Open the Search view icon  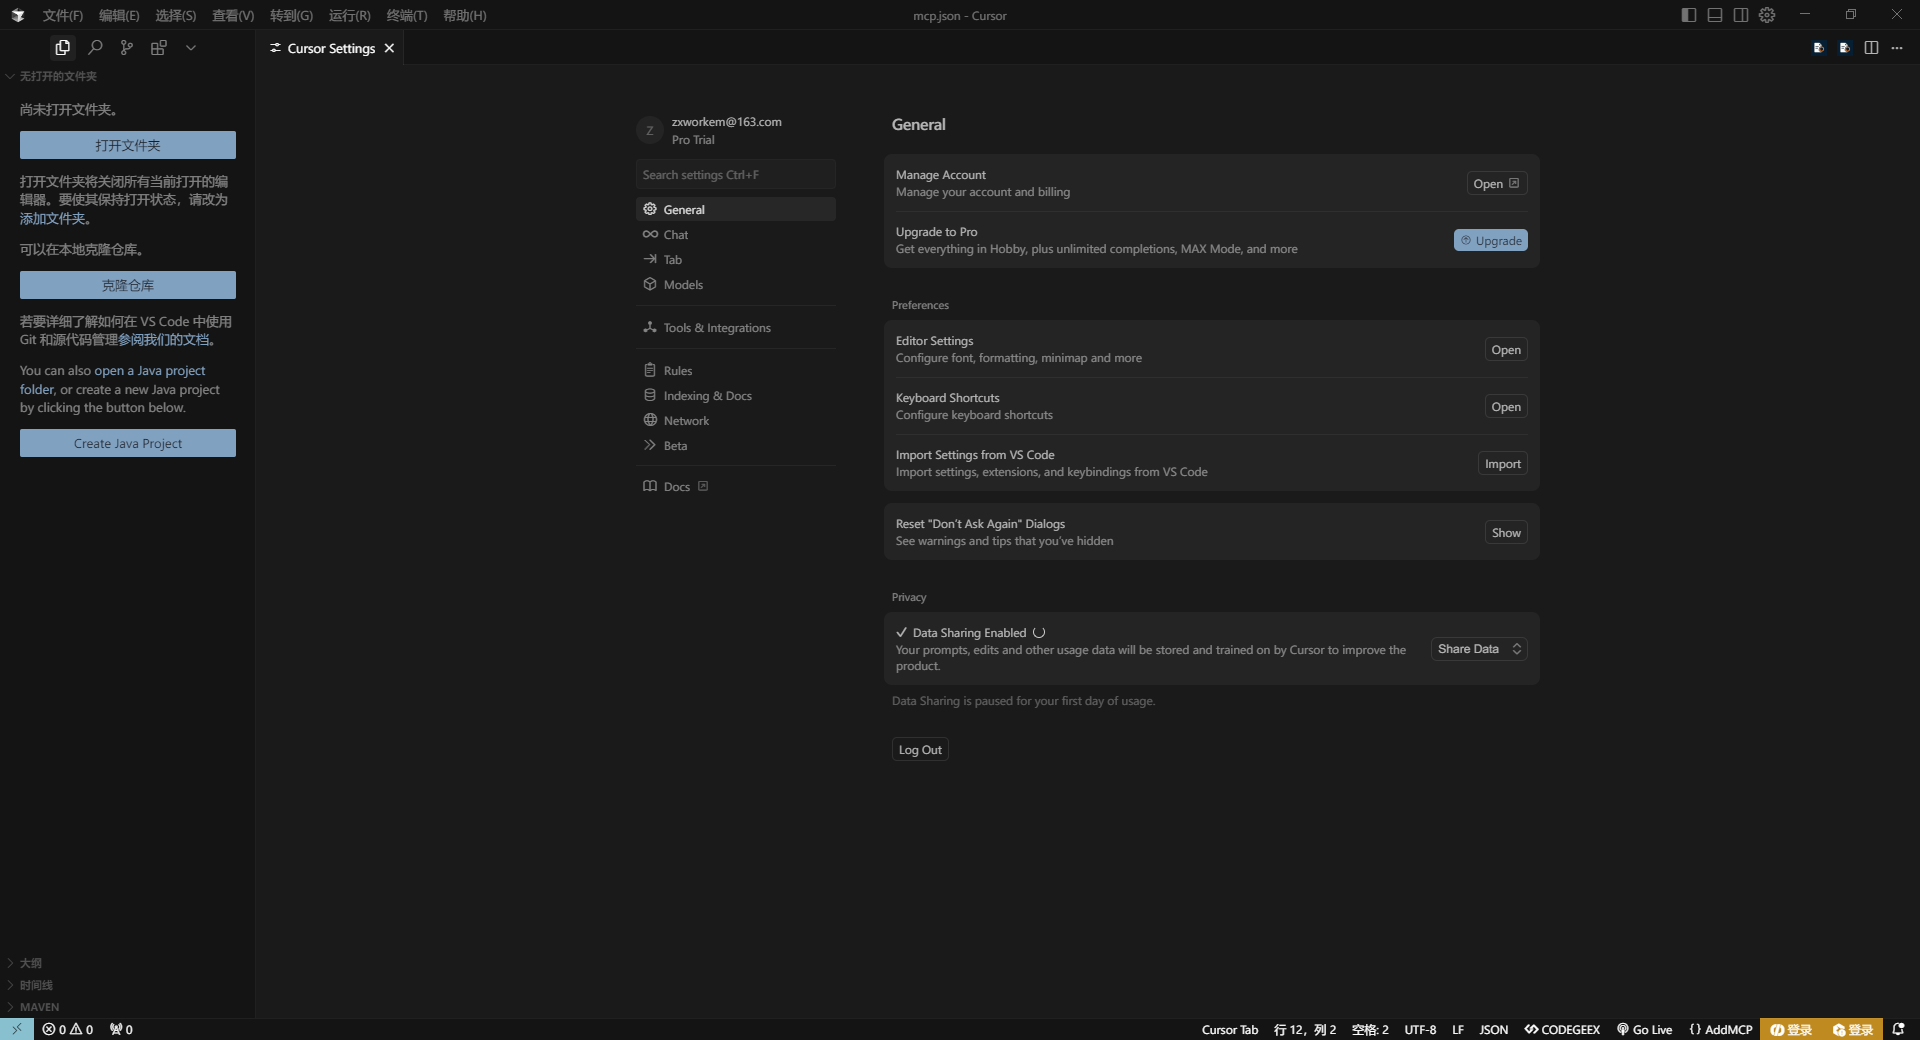pos(95,47)
